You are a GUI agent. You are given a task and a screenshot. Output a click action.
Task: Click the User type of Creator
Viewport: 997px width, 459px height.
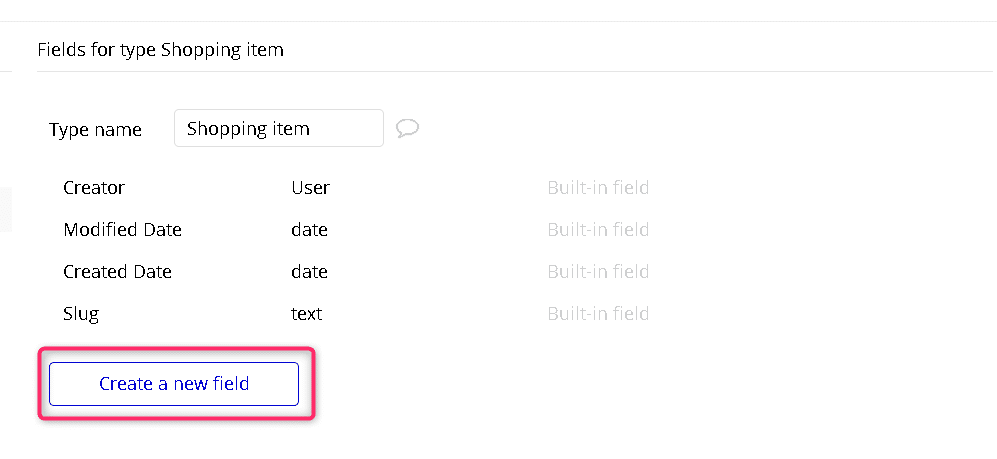pos(310,188)
